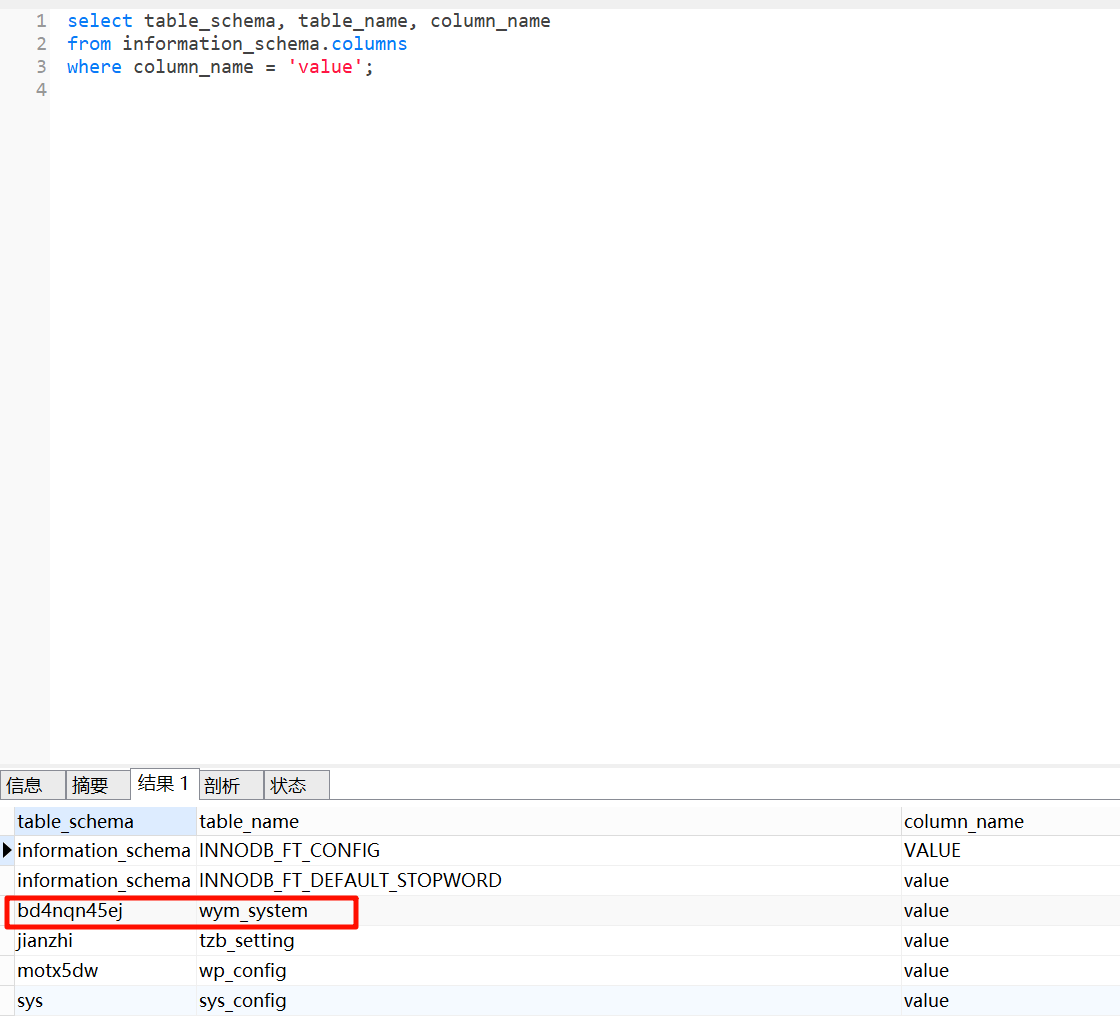The width and height of the screenshot is (1120, 1033).
Task: Select the uppercase VALUE column_name cell
Action: point(932,851)
